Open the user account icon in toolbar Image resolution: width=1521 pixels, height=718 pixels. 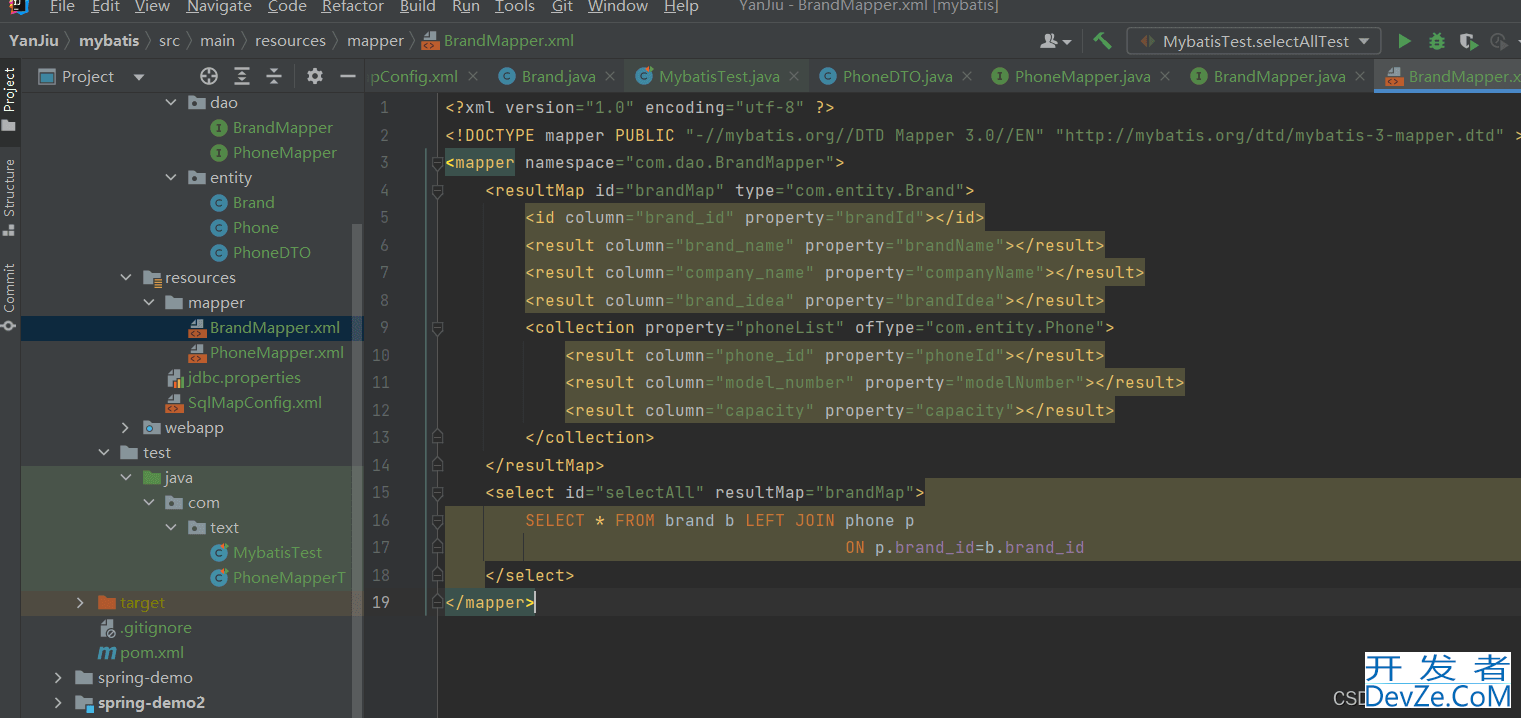point(1055,41)
